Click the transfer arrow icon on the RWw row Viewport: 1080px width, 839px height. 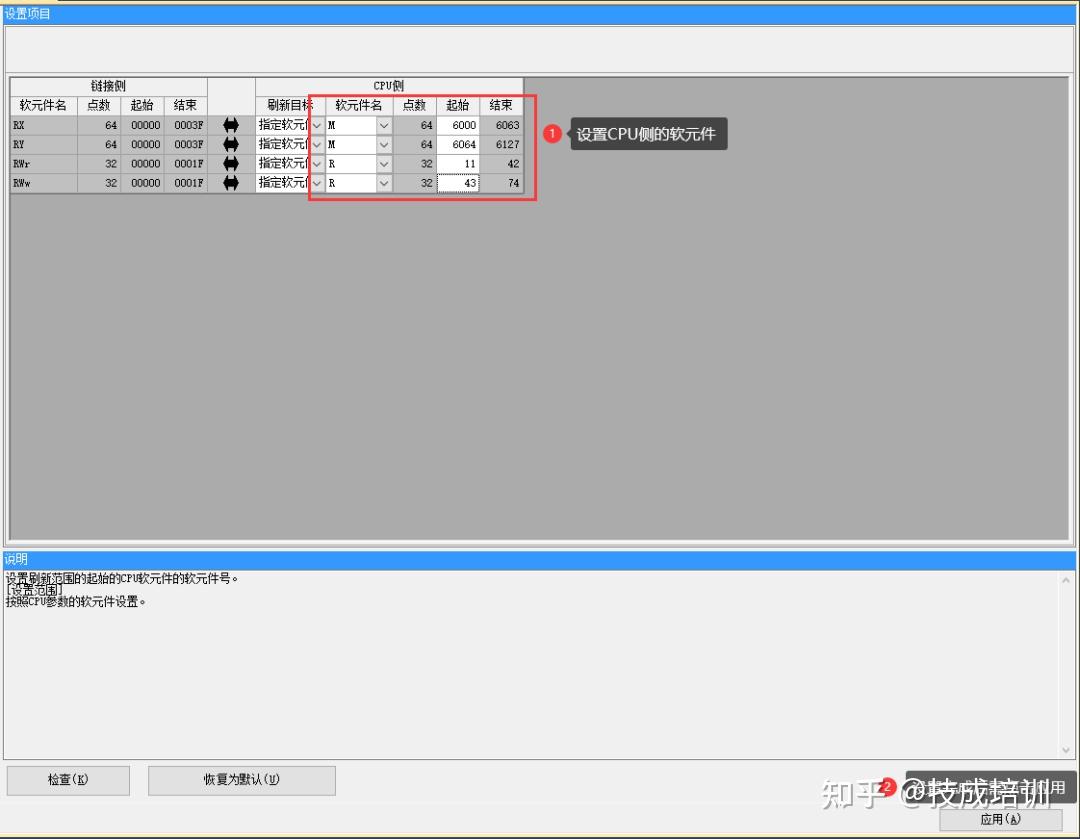[232, 182]
